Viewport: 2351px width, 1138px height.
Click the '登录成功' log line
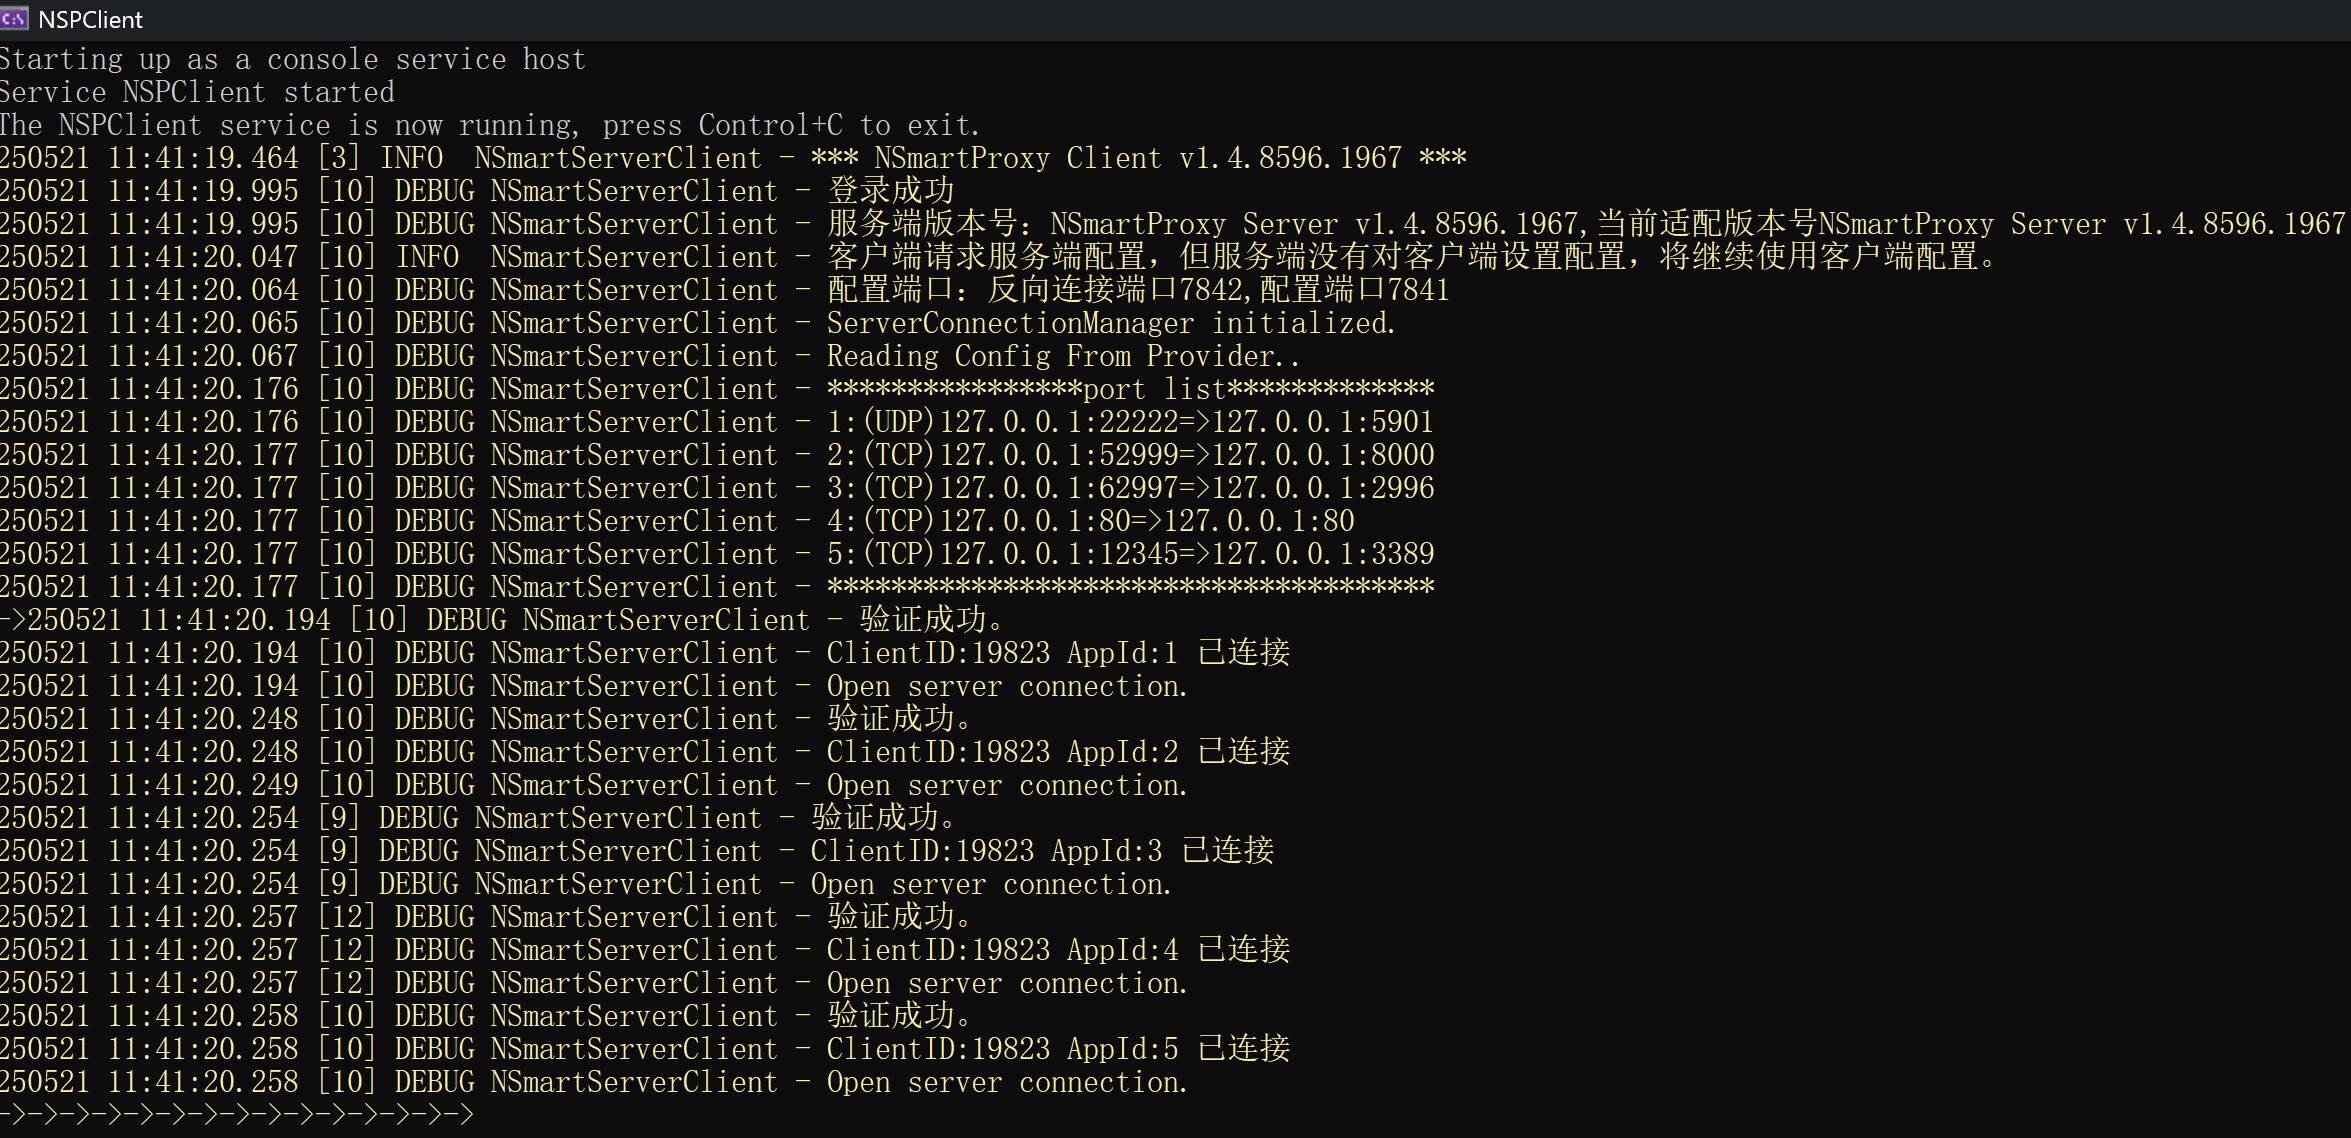pos(477,192)
